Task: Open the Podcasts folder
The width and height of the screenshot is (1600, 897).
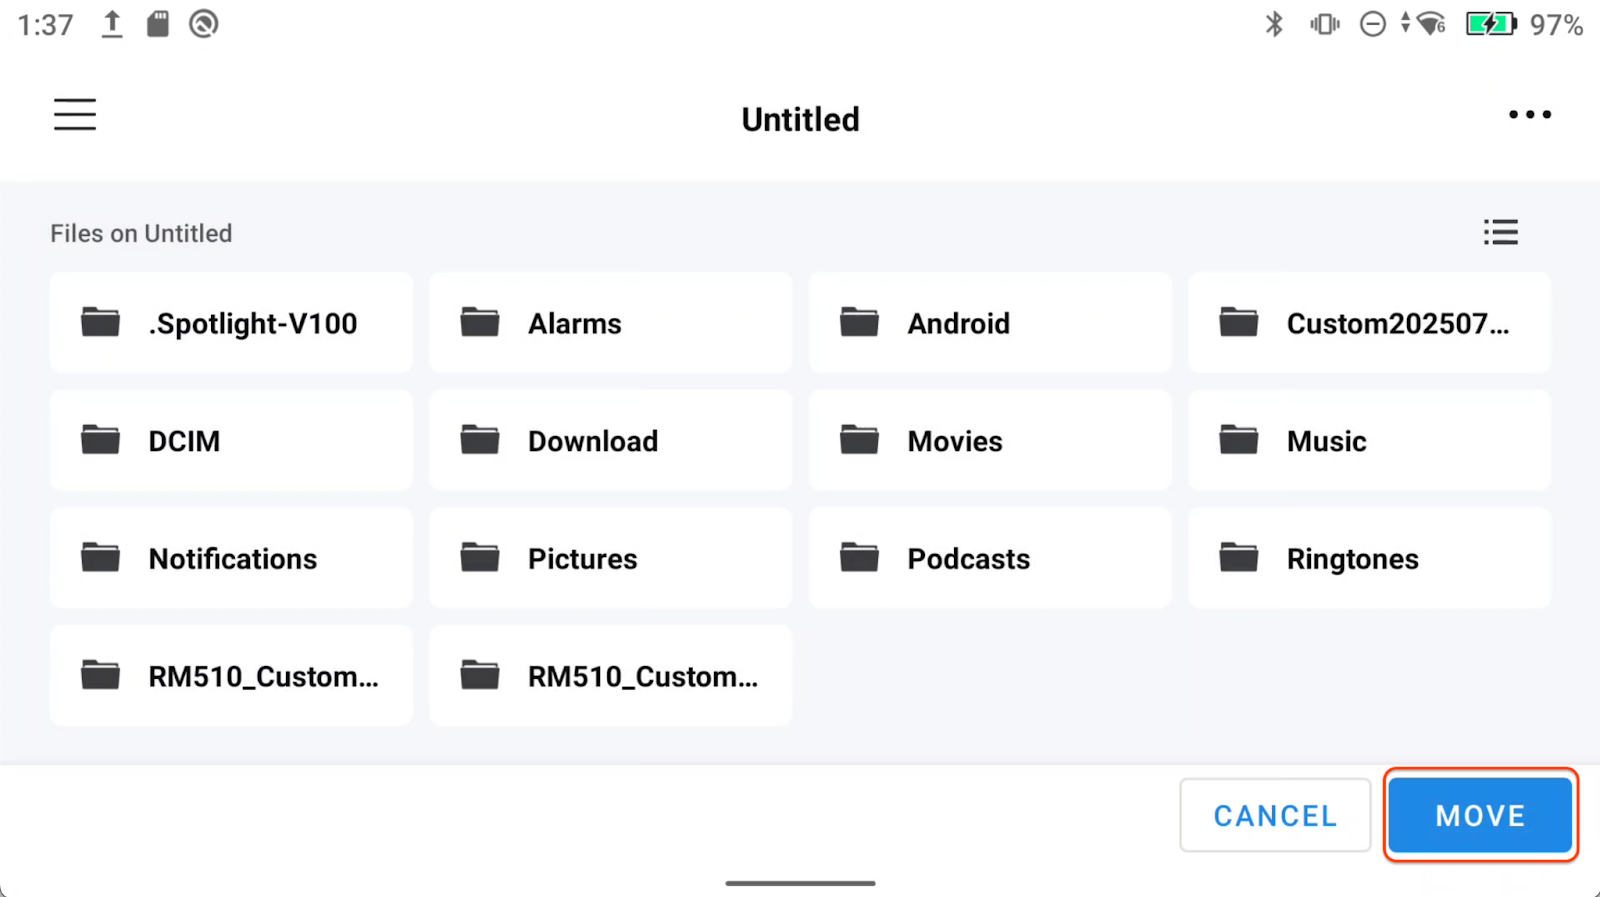Action: (x=989, y=558)
